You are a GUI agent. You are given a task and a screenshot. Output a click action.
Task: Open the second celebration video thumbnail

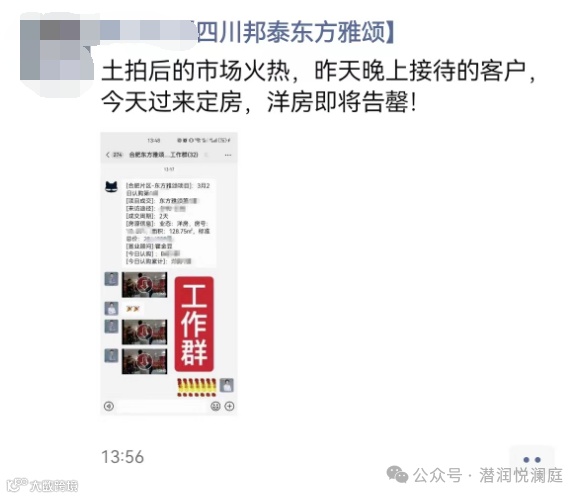pyautogui.click(x=145, y=332)
